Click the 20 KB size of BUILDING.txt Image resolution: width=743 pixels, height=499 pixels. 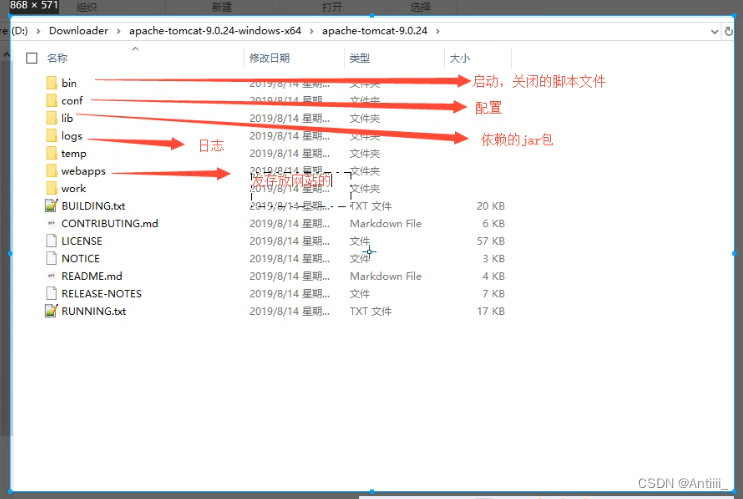click(490, 206)
